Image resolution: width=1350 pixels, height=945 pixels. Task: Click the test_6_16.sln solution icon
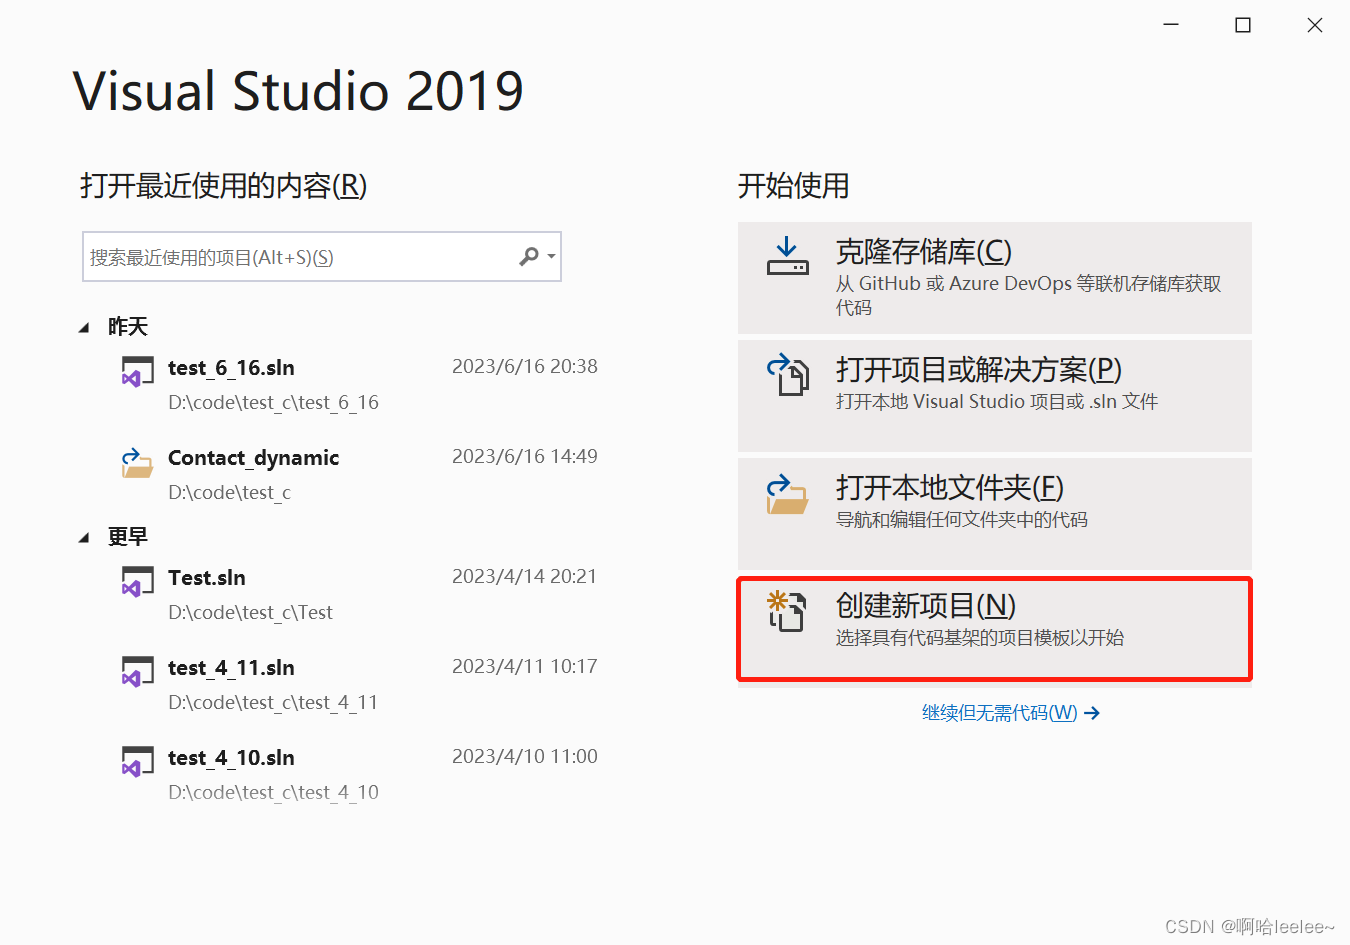pos(137,372)
